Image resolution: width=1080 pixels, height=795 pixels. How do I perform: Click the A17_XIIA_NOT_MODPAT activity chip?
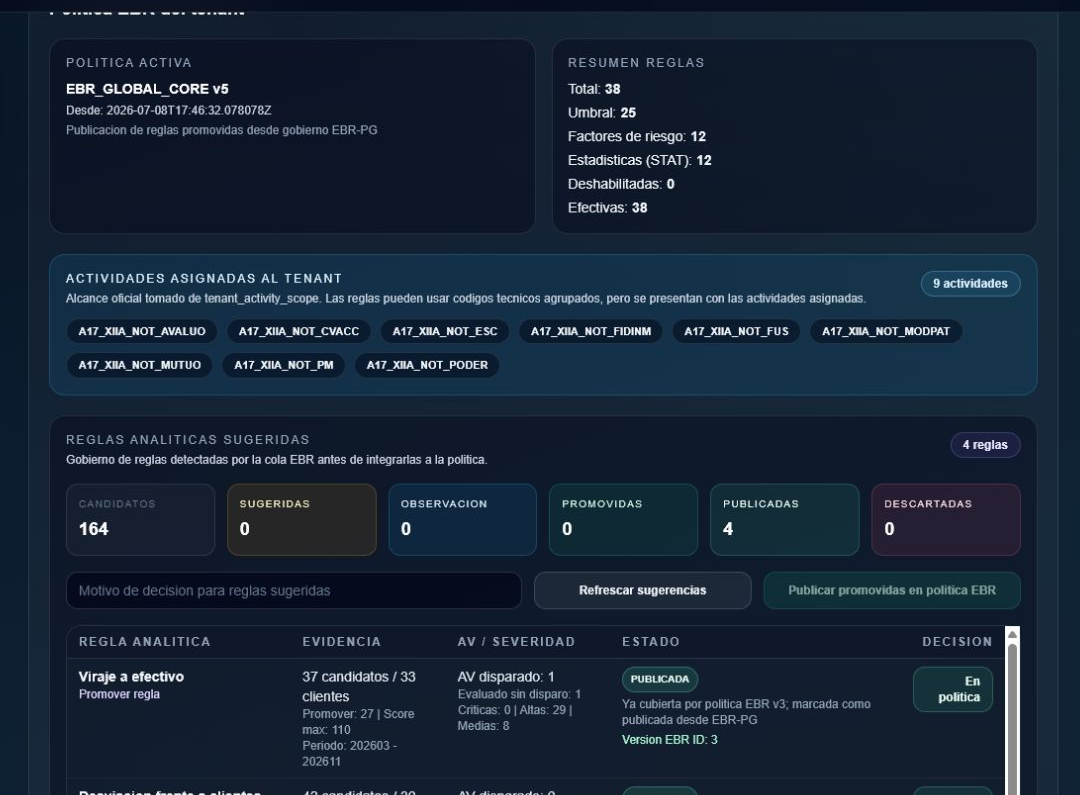(x=886, y=331)
